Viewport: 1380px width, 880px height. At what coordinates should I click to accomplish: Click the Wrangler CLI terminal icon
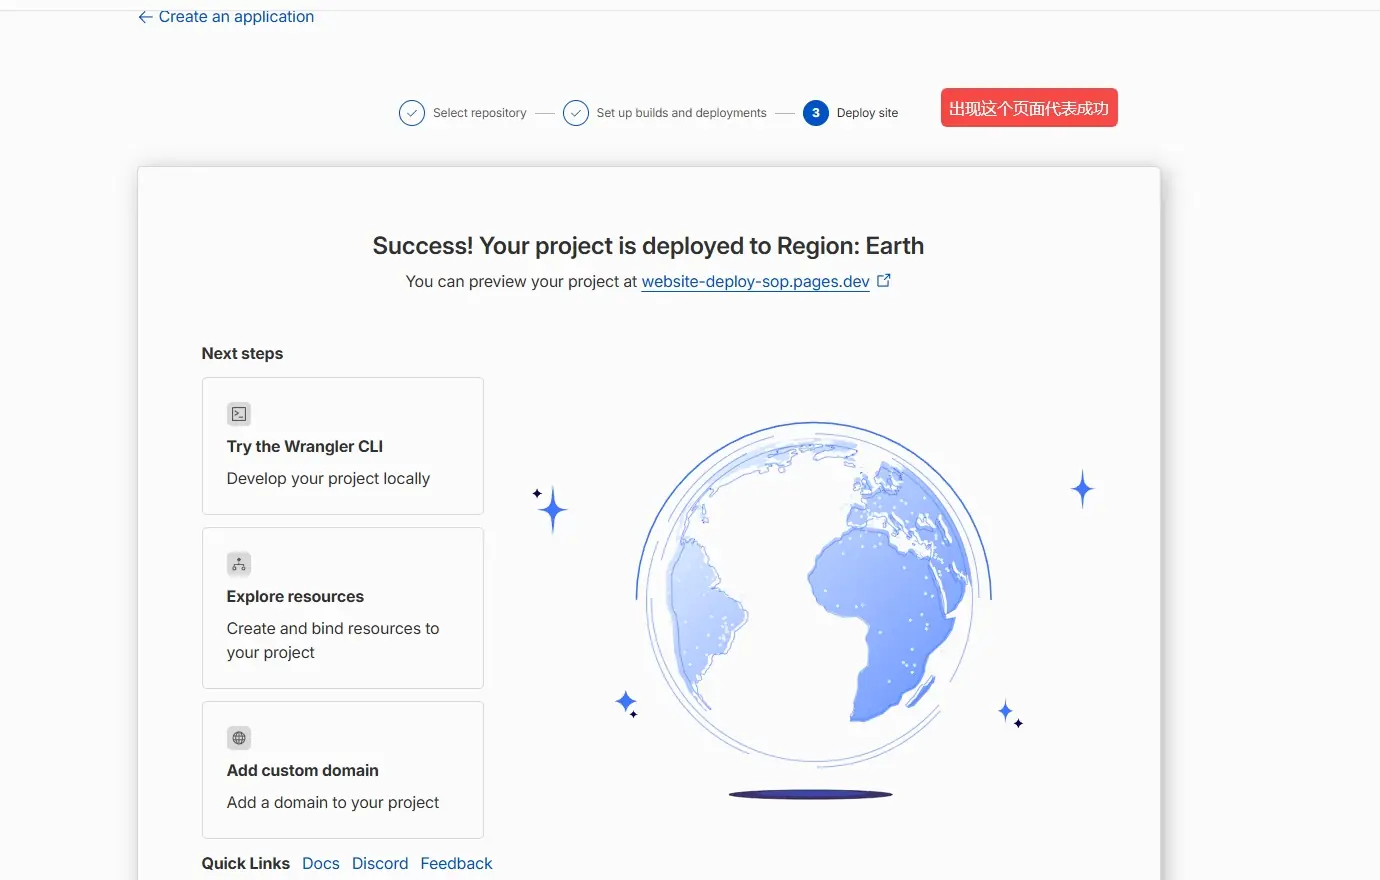click(239, 414)
